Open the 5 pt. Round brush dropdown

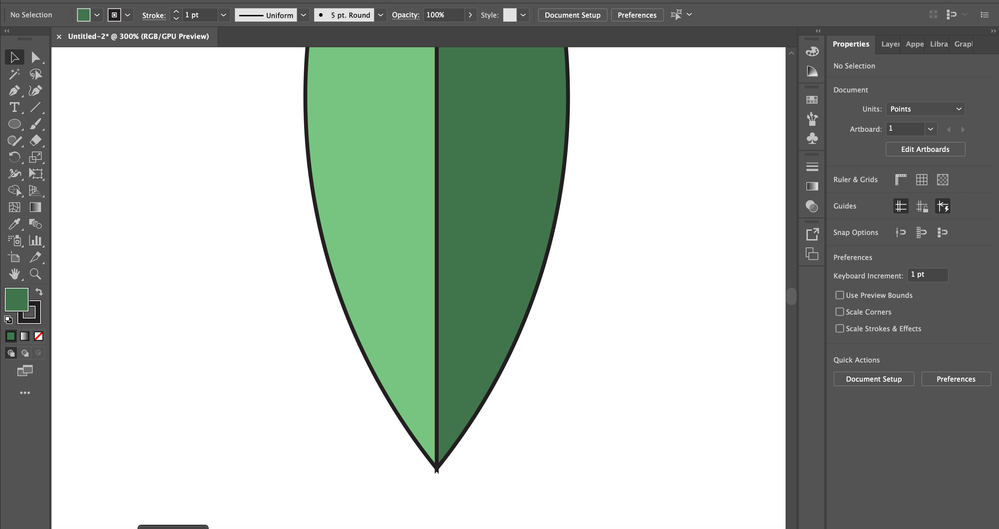(380, 15)
